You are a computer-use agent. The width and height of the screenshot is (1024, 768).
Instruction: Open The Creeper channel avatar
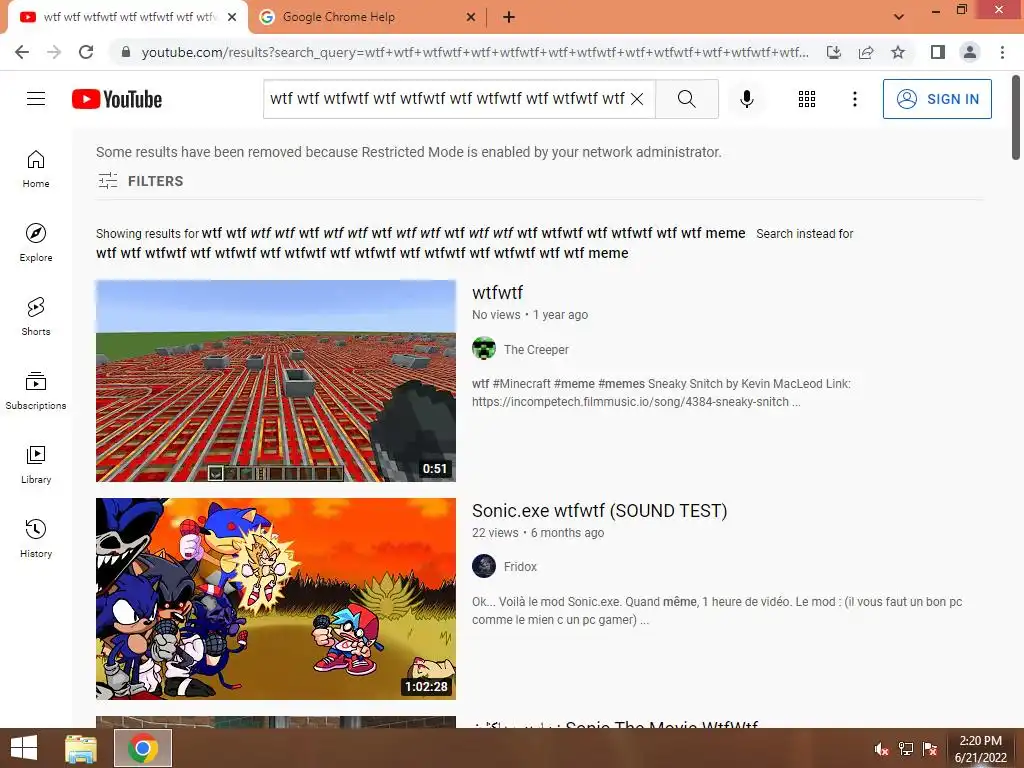[x=484, y=349]
